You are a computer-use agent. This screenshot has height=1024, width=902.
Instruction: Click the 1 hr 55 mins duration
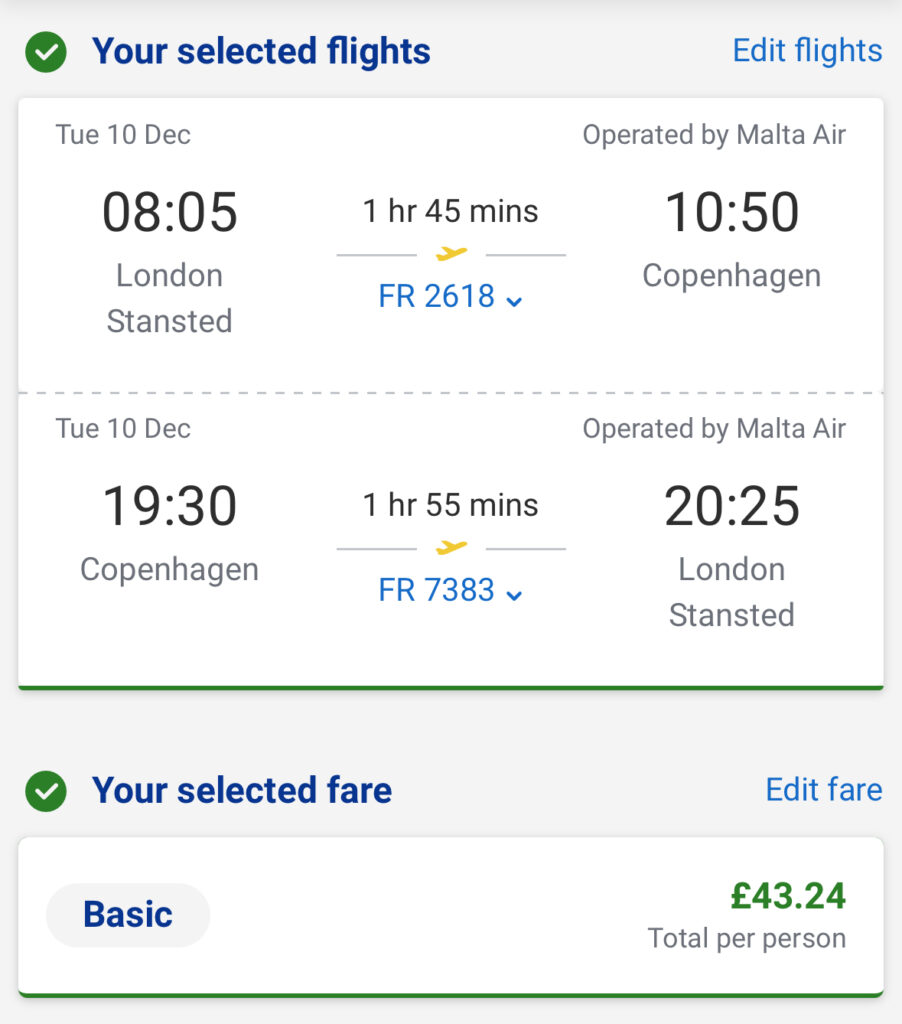click(450, 505)
